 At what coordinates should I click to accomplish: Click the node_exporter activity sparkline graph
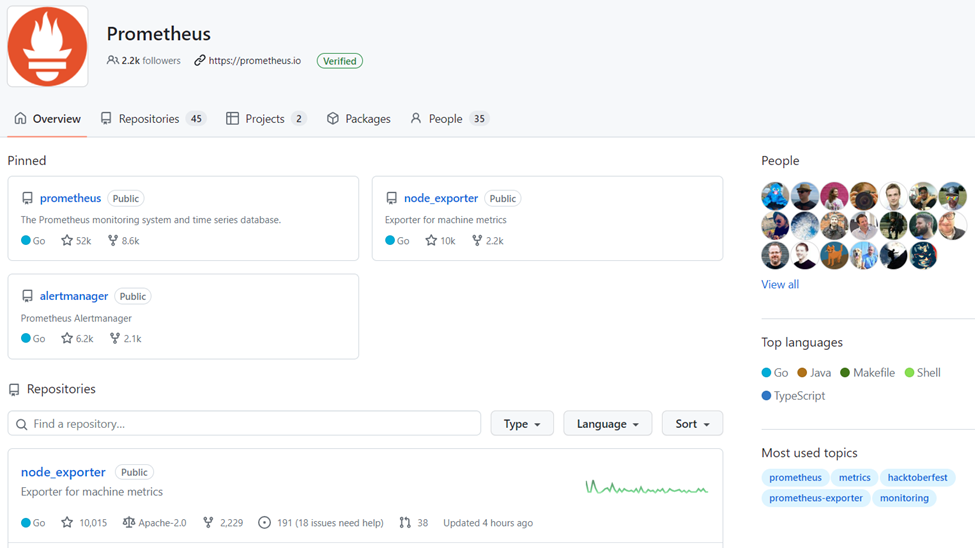[646, 488]
